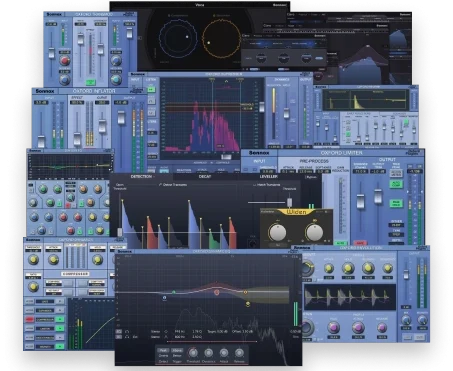Image resolution: width=453 pixels, height=371 pixels.
Task: Click the Effect fader on Oxford Inflator
Action: point(77,139)
